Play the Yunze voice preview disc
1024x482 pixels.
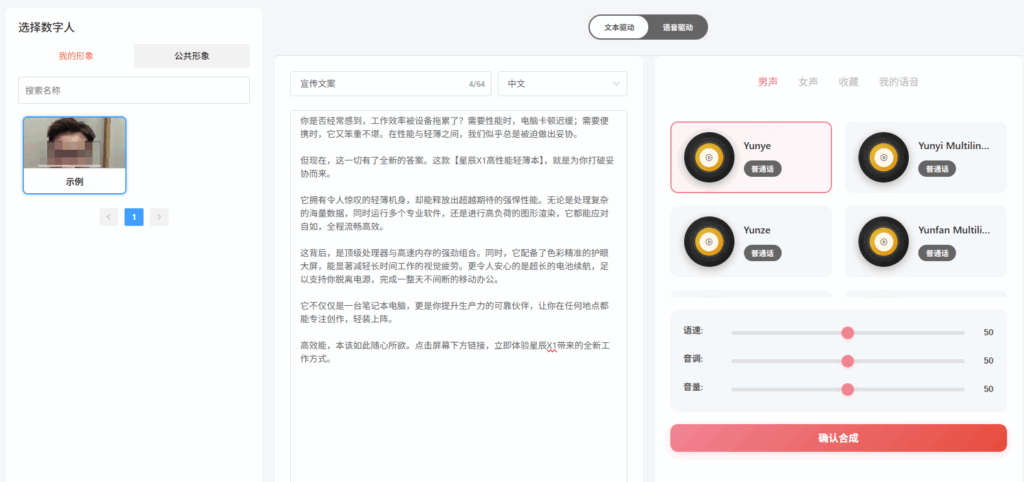(709, 241)
